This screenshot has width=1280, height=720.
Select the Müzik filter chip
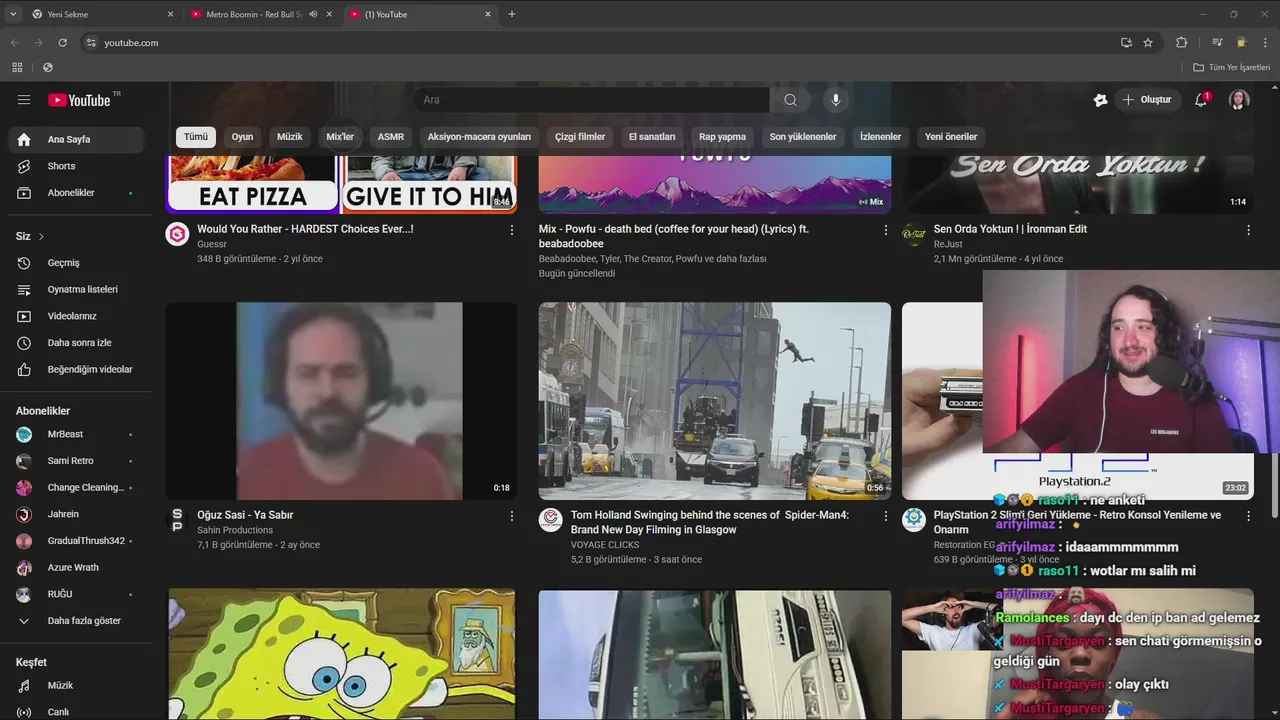pyautogui.click(x=290, y=137)
